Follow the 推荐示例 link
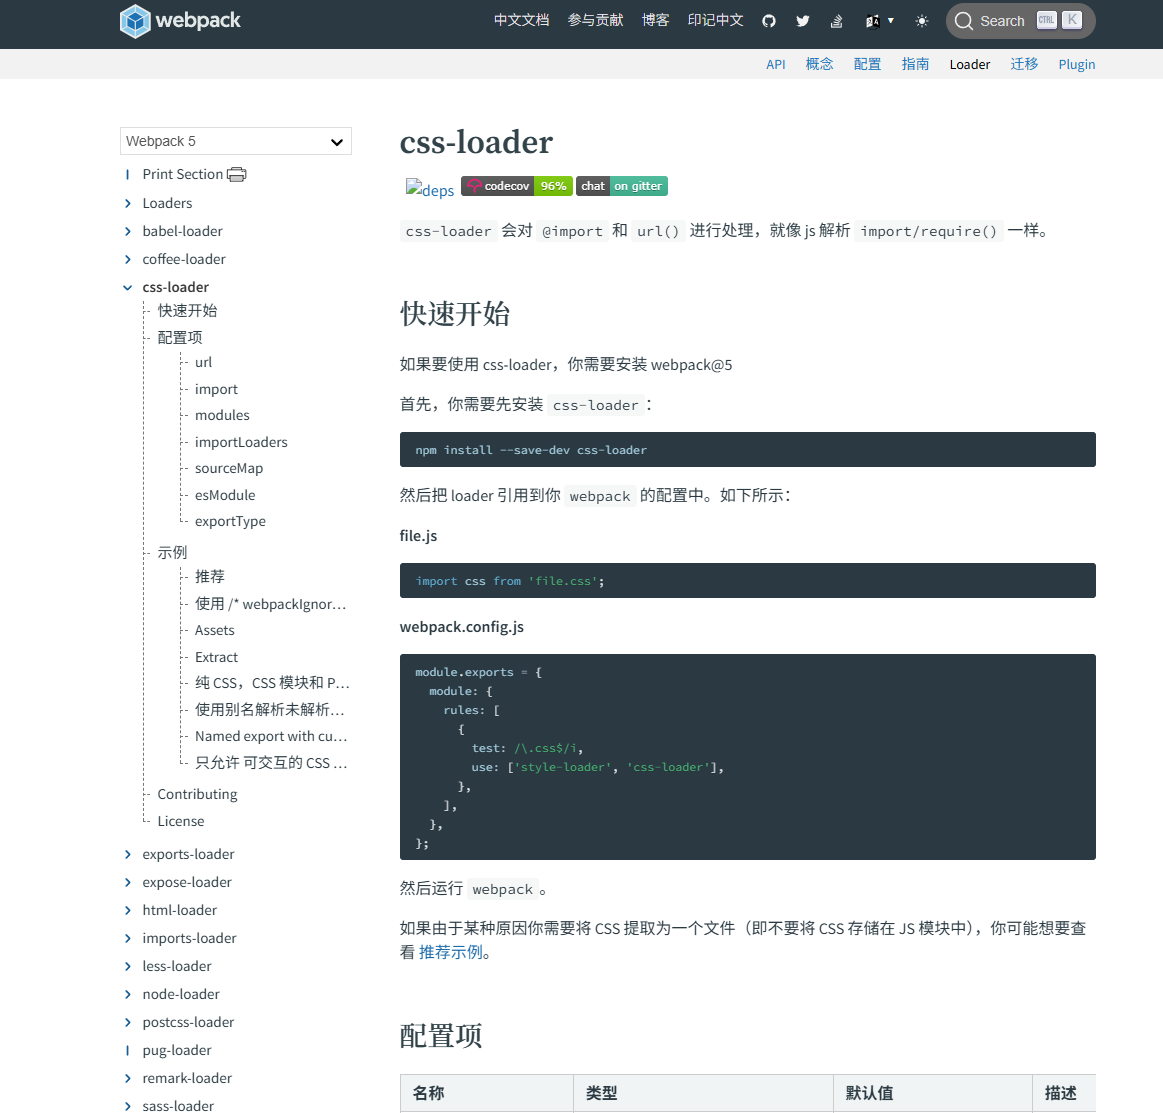 tap(450, 952)
